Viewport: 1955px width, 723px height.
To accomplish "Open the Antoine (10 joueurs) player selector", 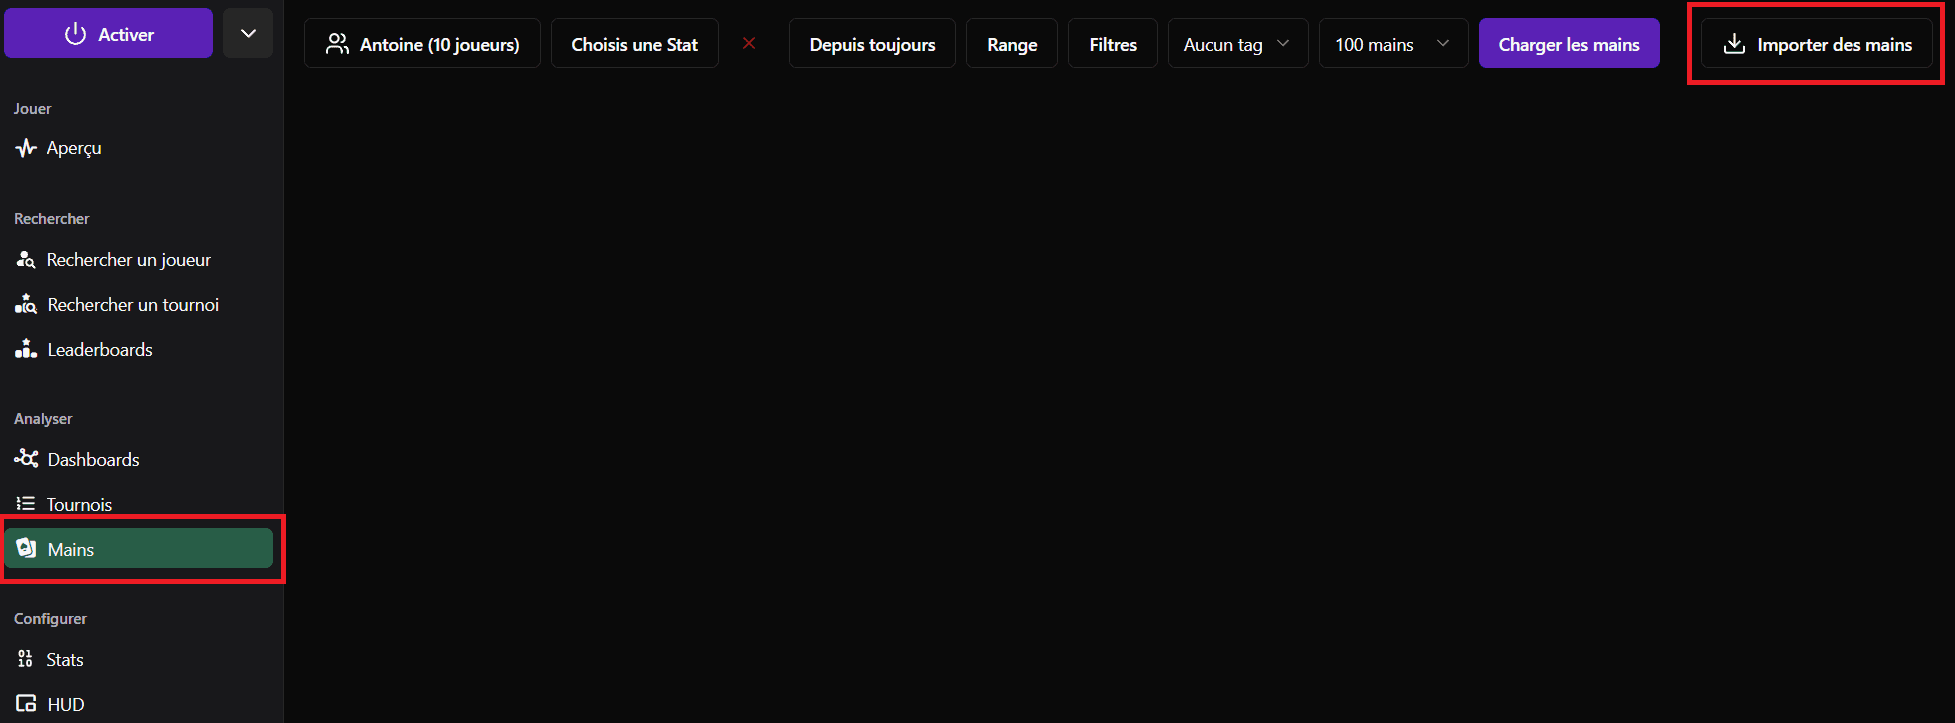I will coord(422,44).
